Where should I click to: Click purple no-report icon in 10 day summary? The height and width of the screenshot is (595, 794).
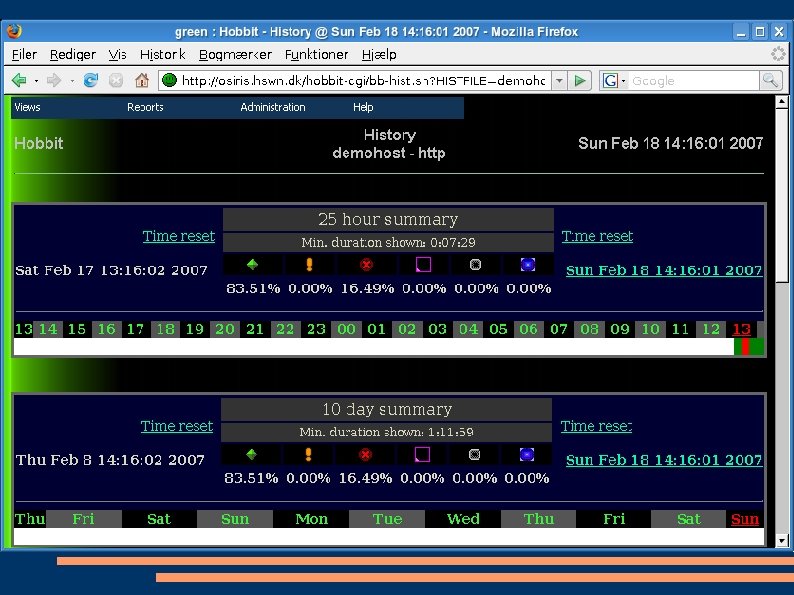tap(422, 454)
